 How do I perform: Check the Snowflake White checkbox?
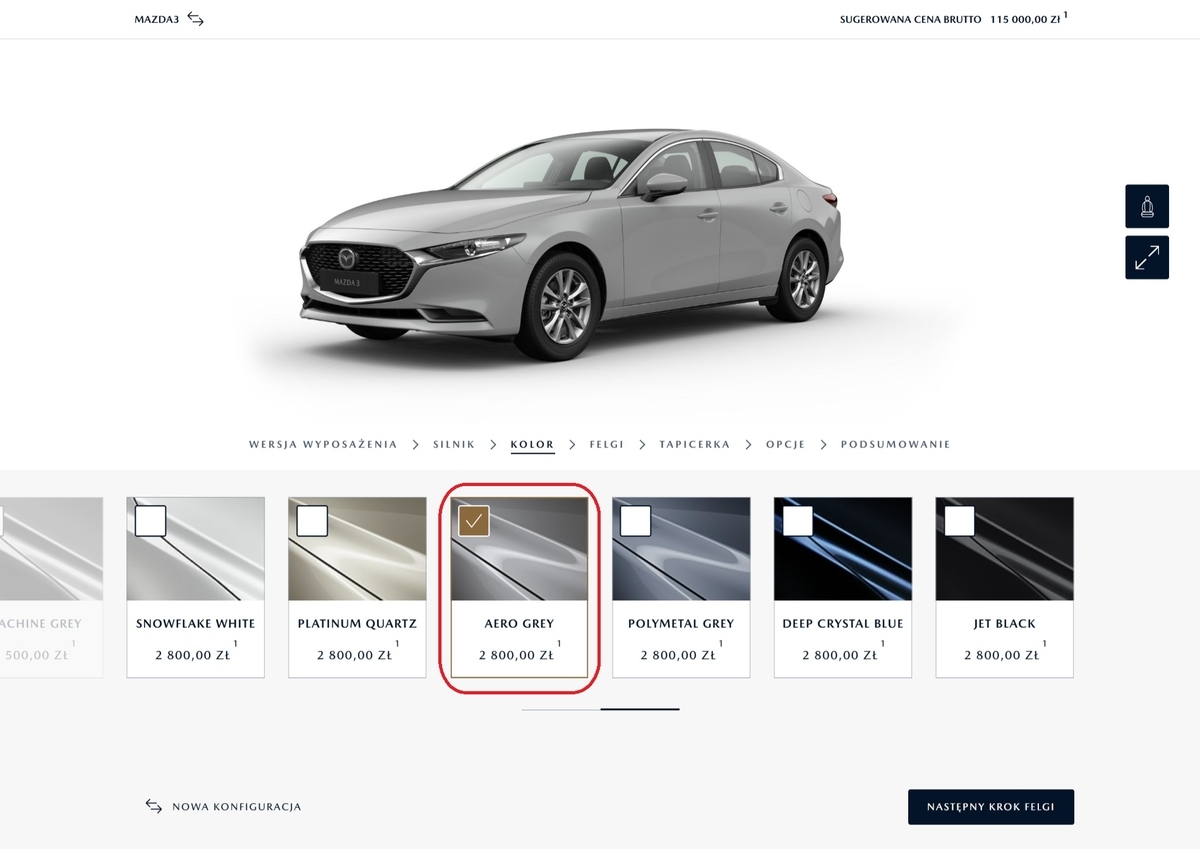(150, 521)
